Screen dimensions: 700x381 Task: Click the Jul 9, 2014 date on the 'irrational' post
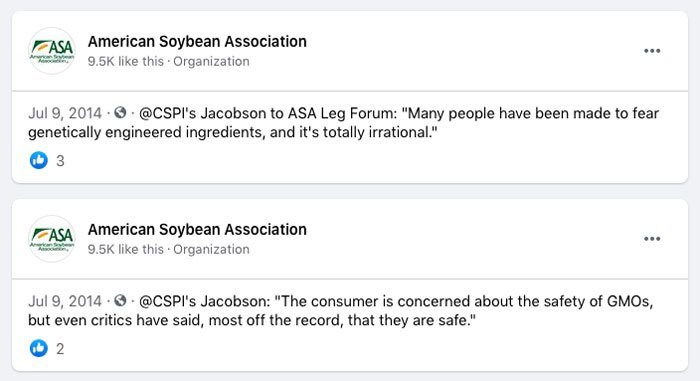65,113
